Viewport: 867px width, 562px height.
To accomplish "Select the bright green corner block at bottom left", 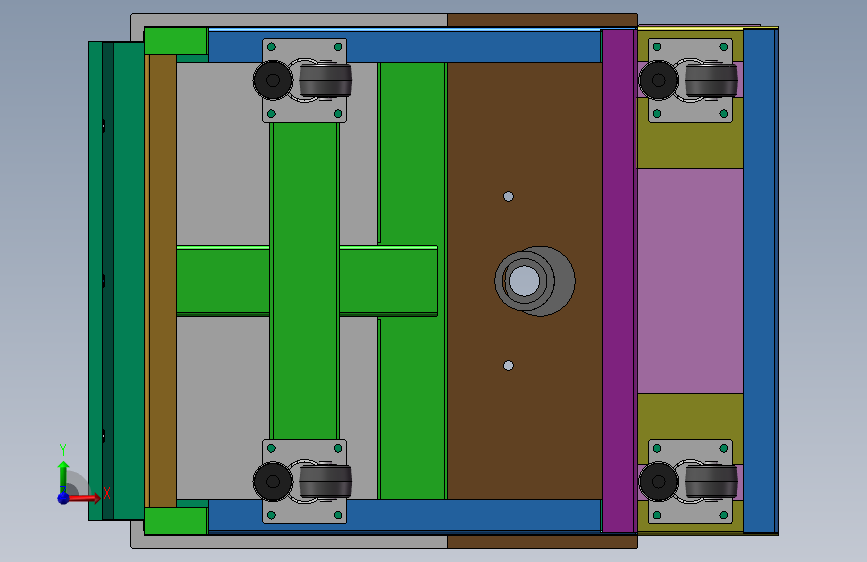I will (x=176, y=521).
